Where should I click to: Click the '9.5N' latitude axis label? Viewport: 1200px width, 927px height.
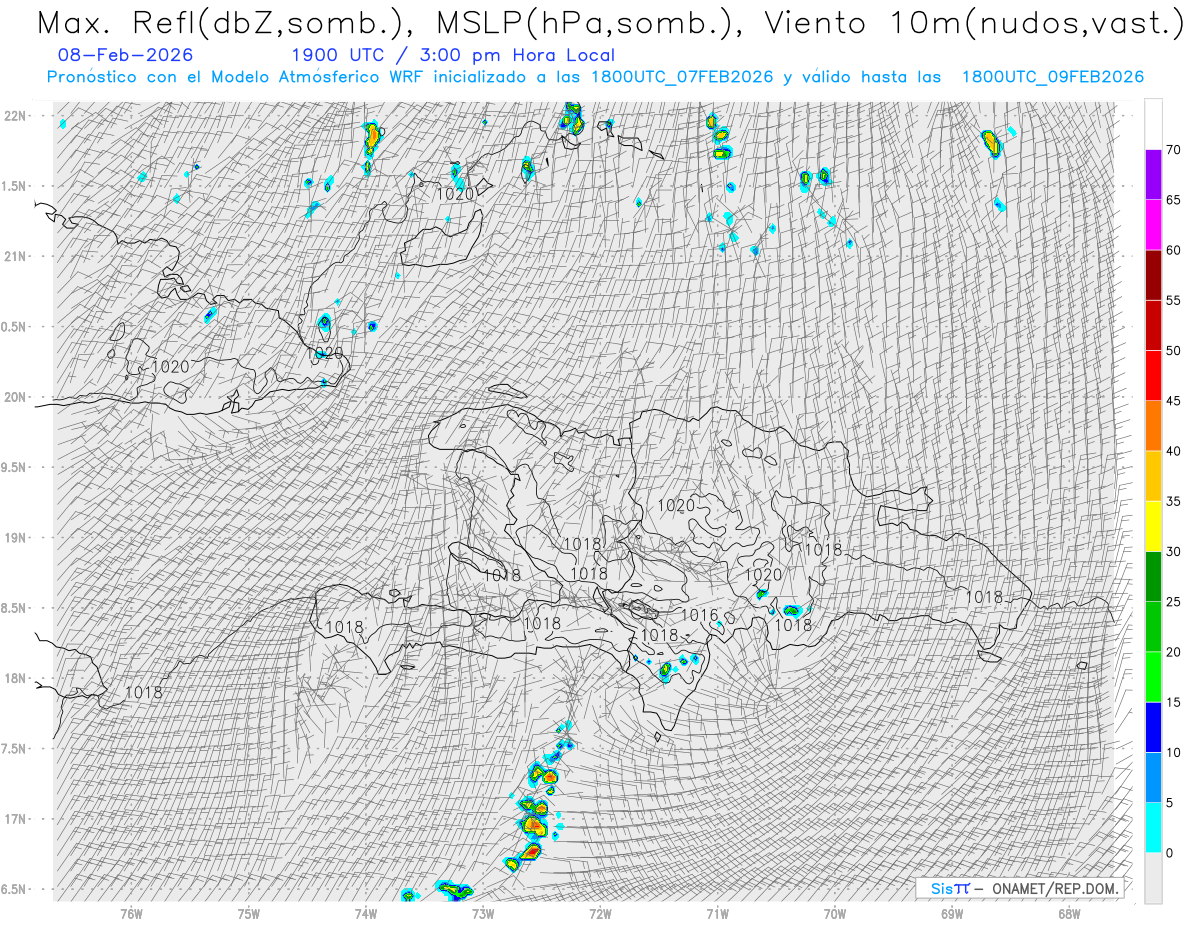pos(15,467)
